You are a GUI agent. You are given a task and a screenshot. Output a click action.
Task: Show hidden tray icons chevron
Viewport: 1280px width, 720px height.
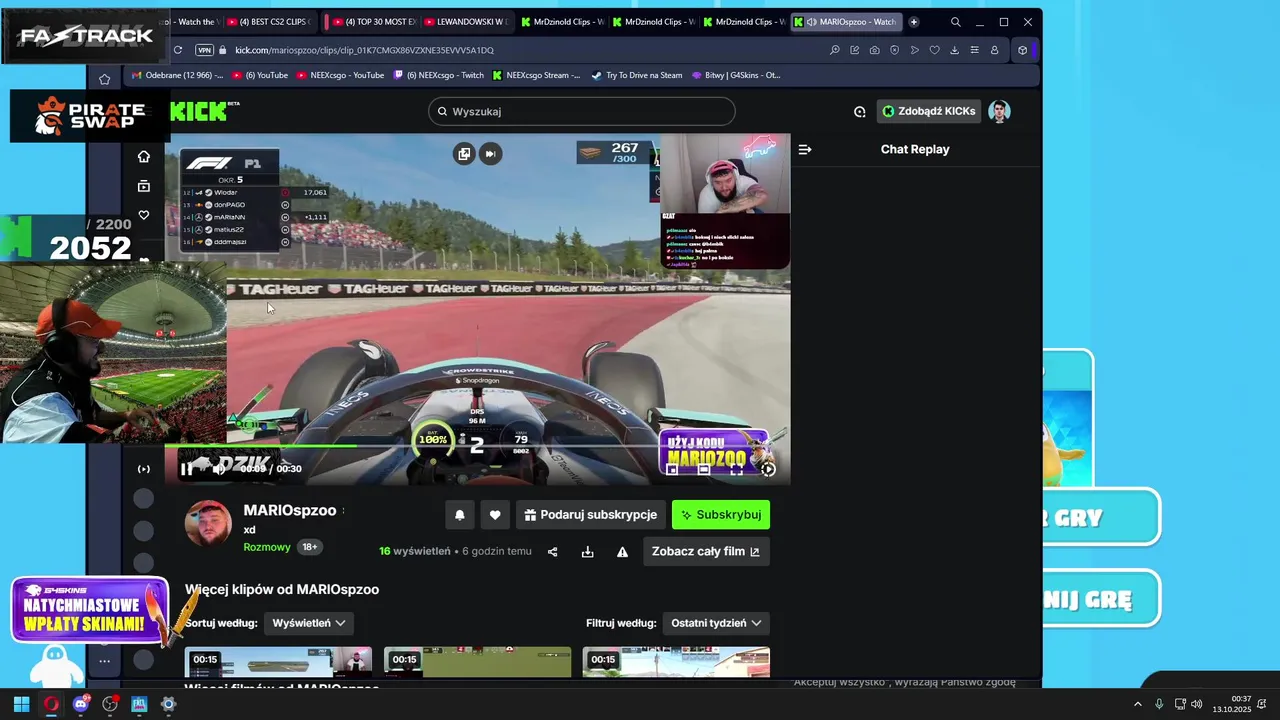pyautogui.click(x=1137, y=704)
